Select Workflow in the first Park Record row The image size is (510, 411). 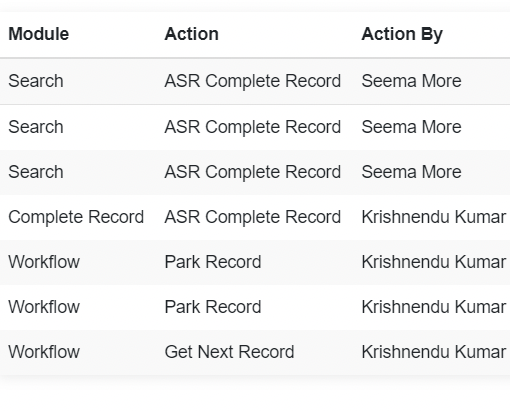click(44, 262)
